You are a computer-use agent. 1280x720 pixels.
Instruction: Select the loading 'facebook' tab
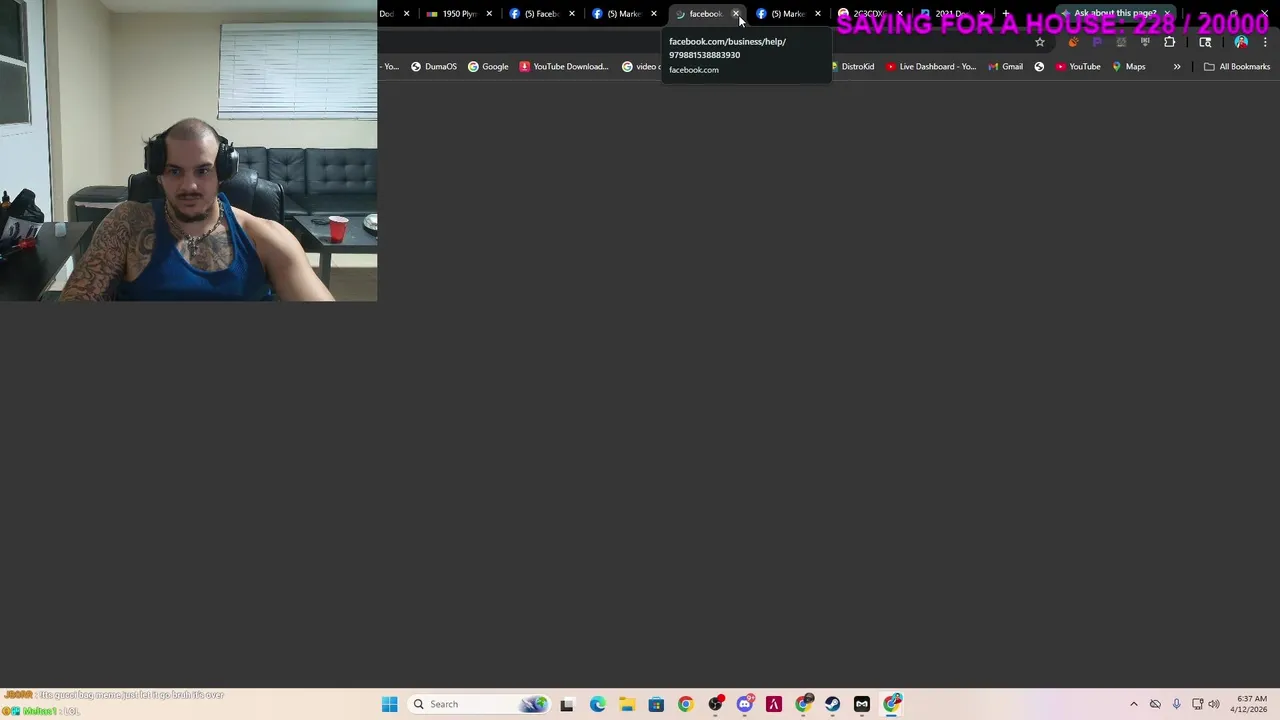tap(699, 14)
